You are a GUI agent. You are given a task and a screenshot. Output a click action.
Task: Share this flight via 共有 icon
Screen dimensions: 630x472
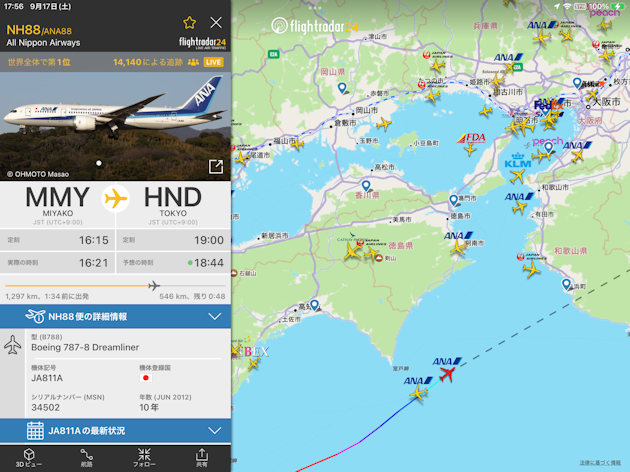coord(202,458)
